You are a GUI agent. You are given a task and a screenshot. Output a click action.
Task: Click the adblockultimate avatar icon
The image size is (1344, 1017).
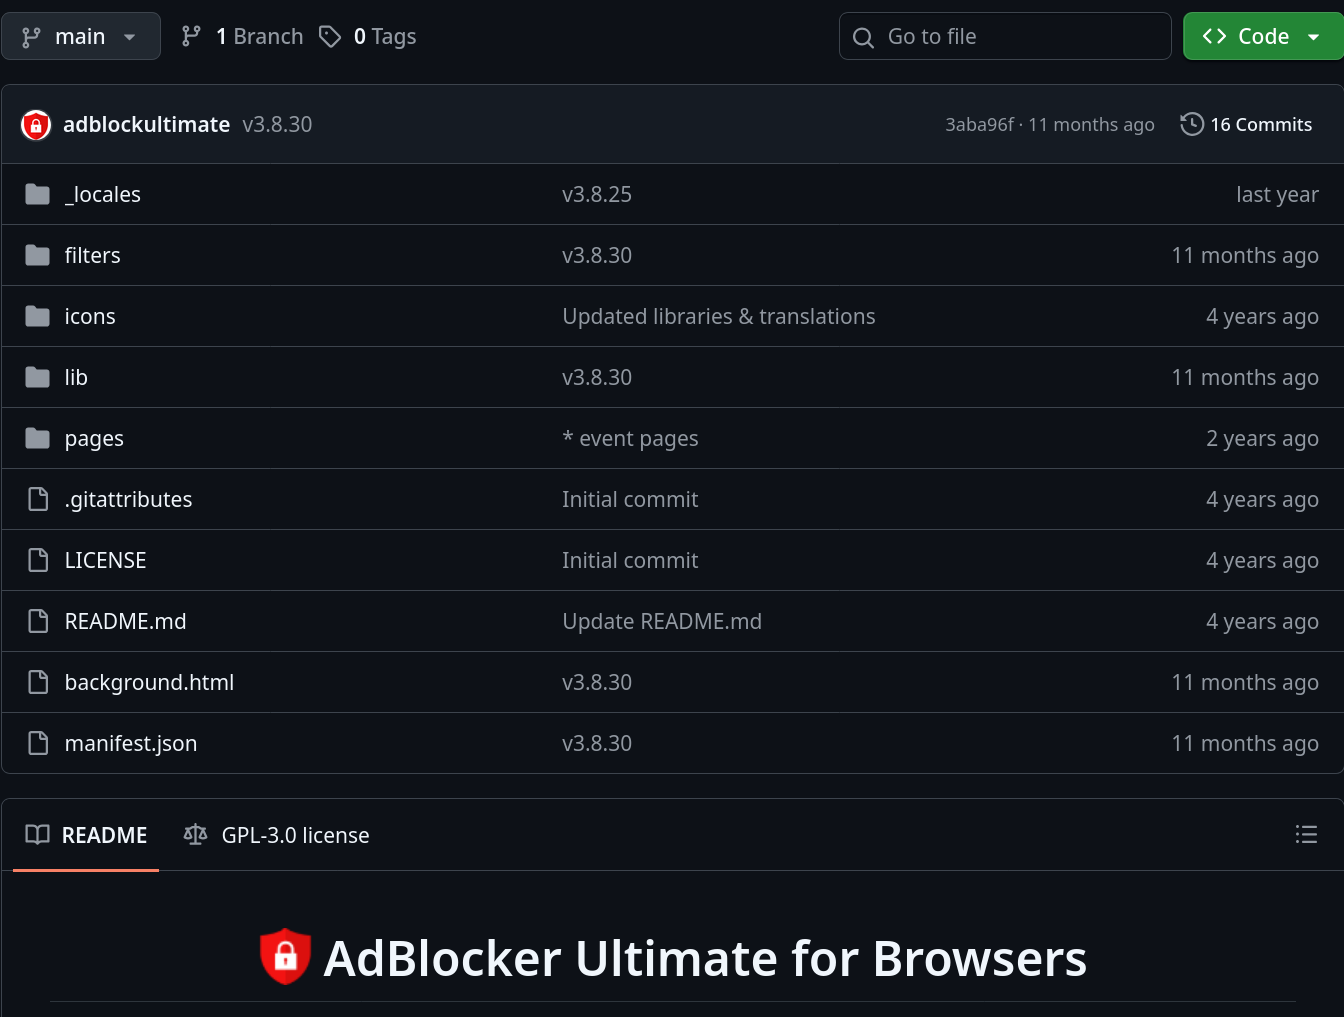coord(36,125)
